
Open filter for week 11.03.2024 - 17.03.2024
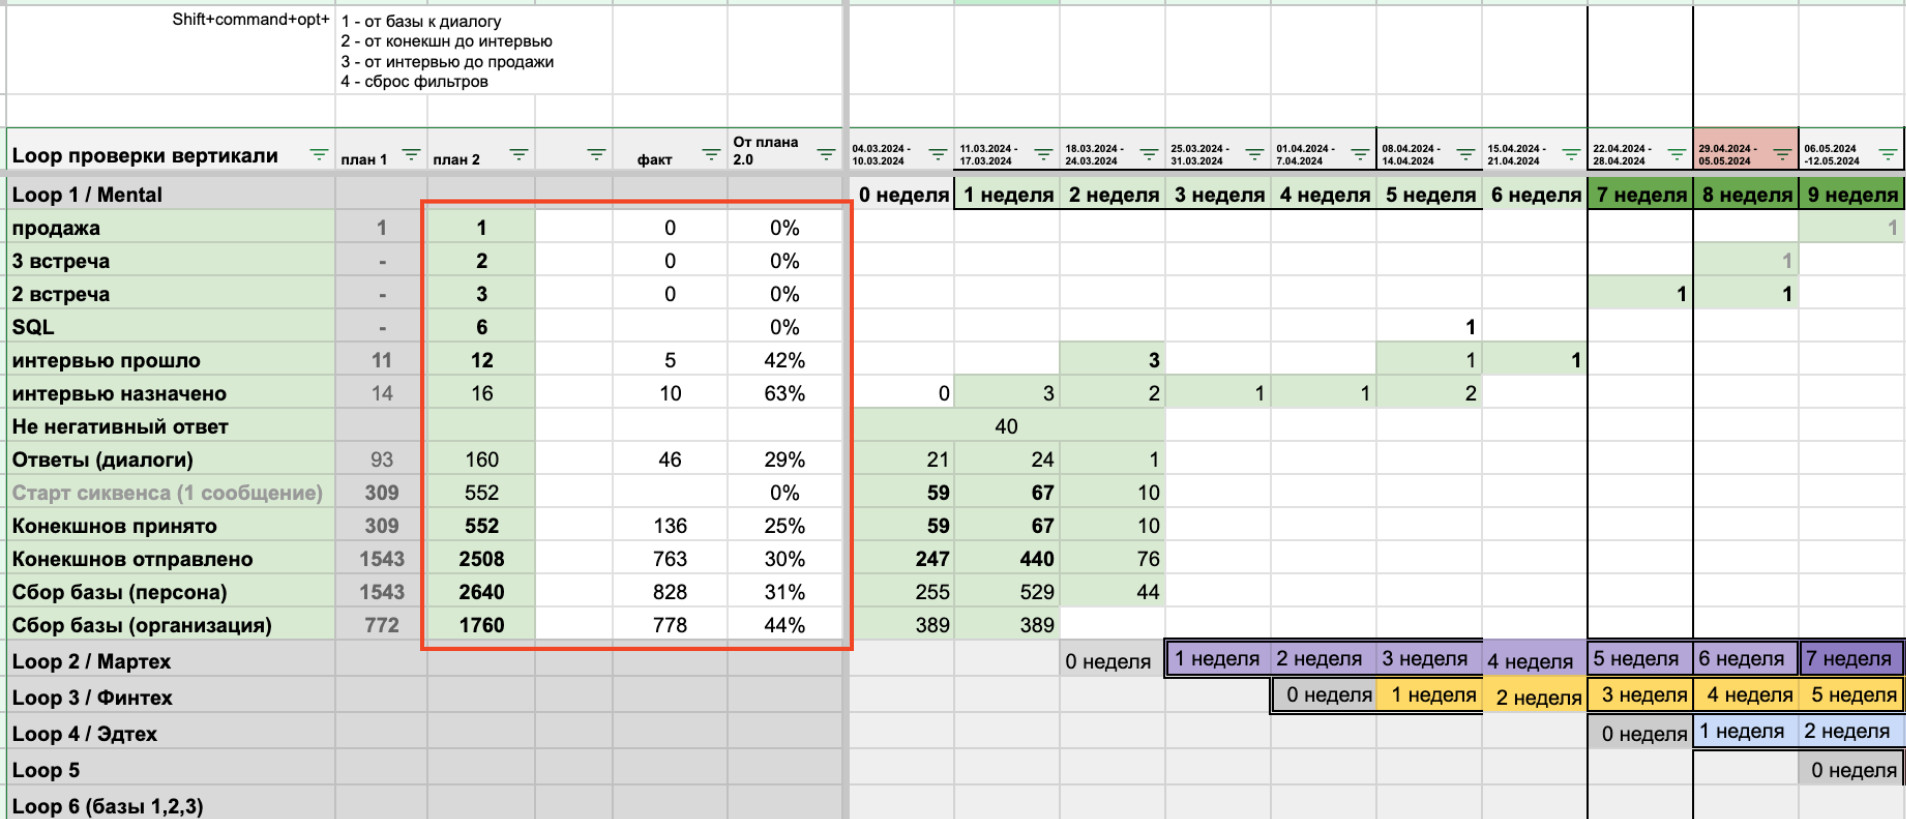[1043, 155]
